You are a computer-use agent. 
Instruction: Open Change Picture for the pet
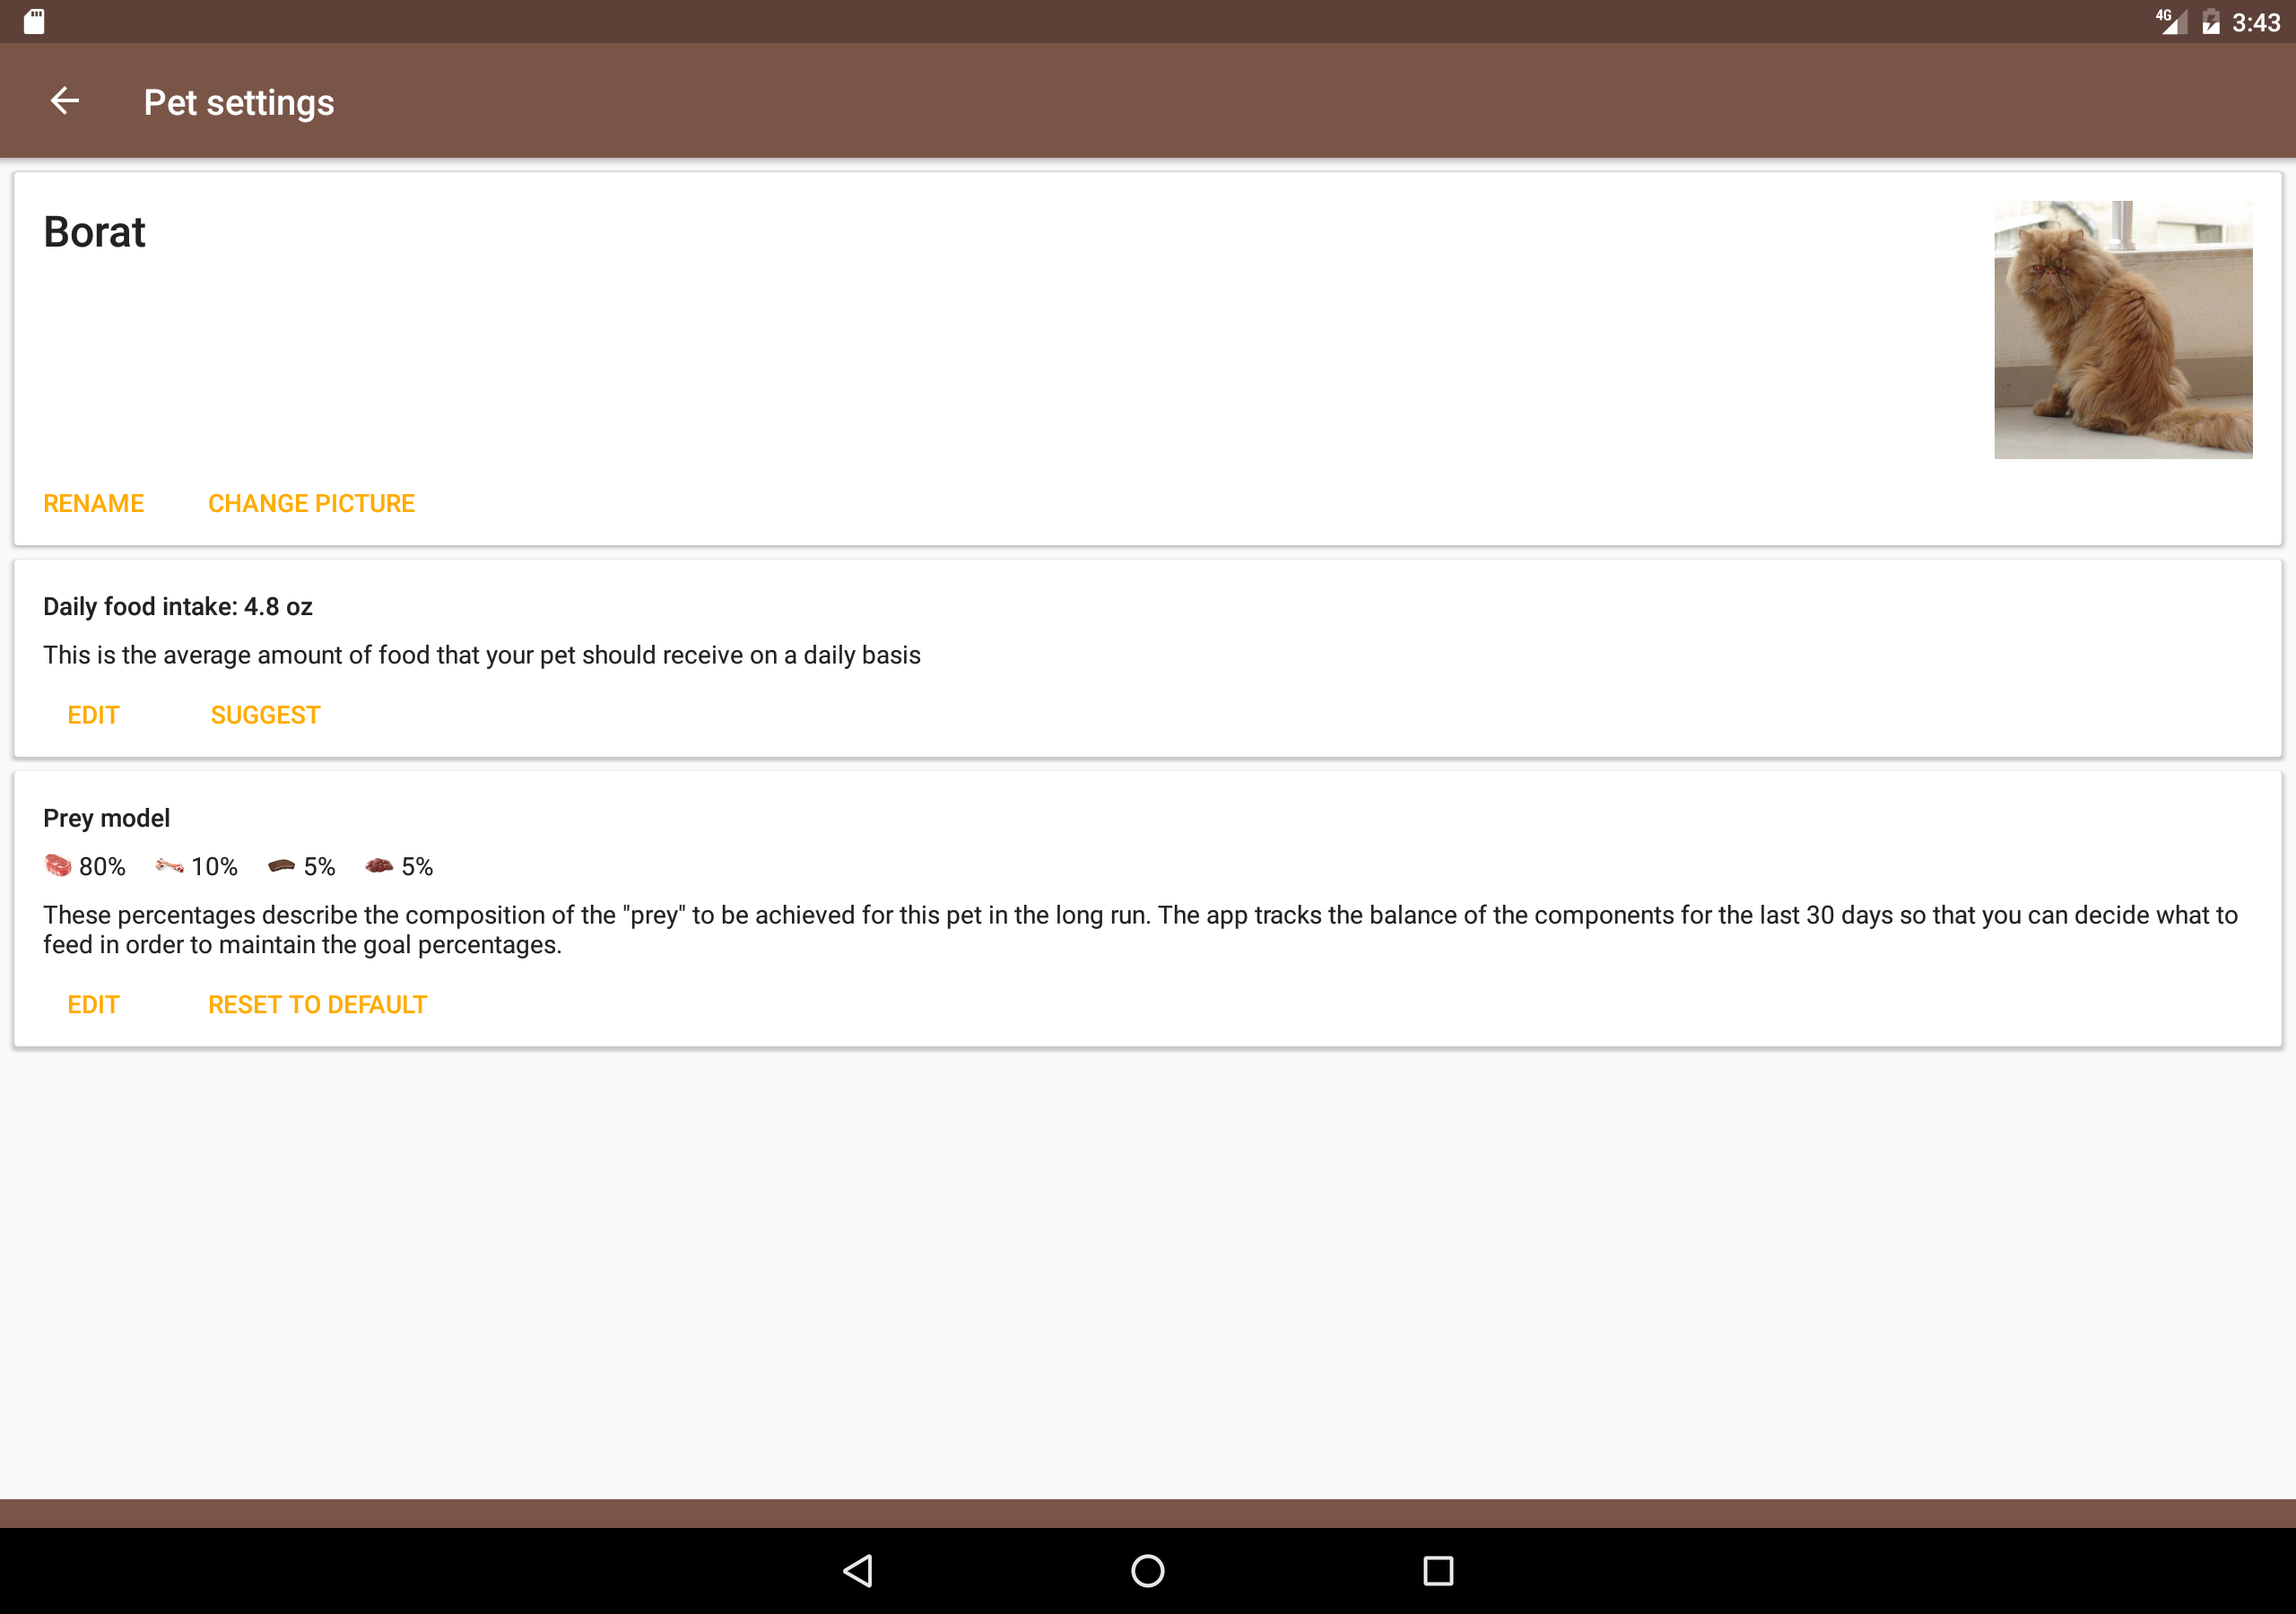[311, 503]
